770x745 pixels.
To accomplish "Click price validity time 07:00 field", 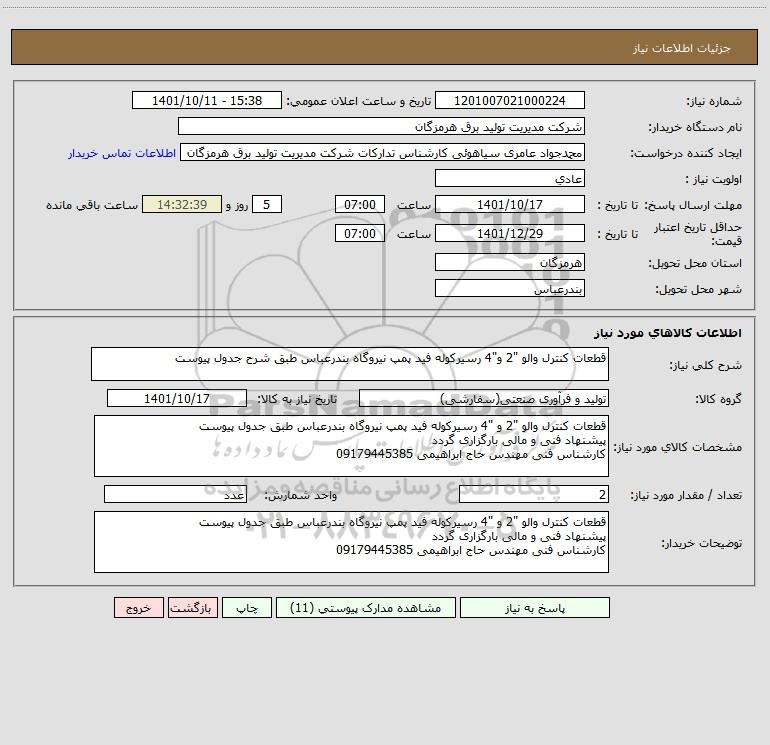I will [x=359, y=233].
